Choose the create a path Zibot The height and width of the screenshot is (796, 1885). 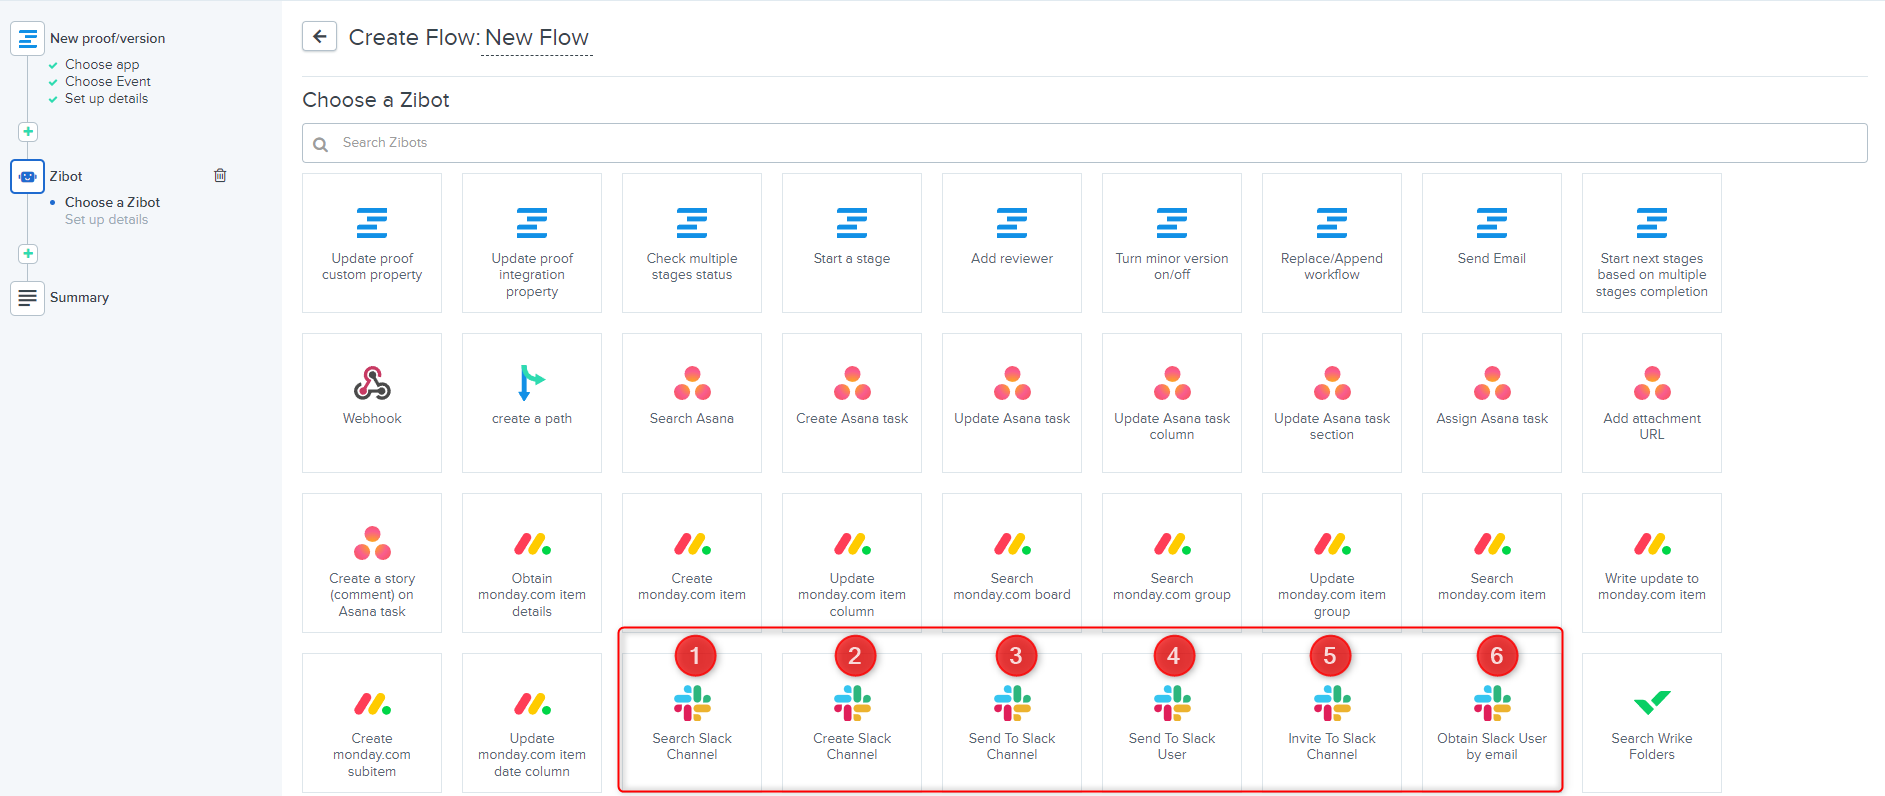[x=532, y=402]
